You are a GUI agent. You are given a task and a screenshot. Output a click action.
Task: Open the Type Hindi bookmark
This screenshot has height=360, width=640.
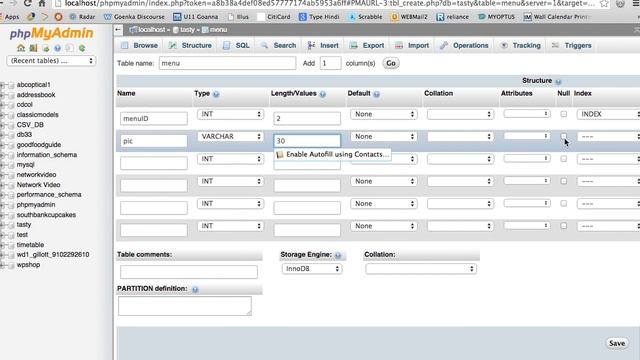(x=319, y=17)
